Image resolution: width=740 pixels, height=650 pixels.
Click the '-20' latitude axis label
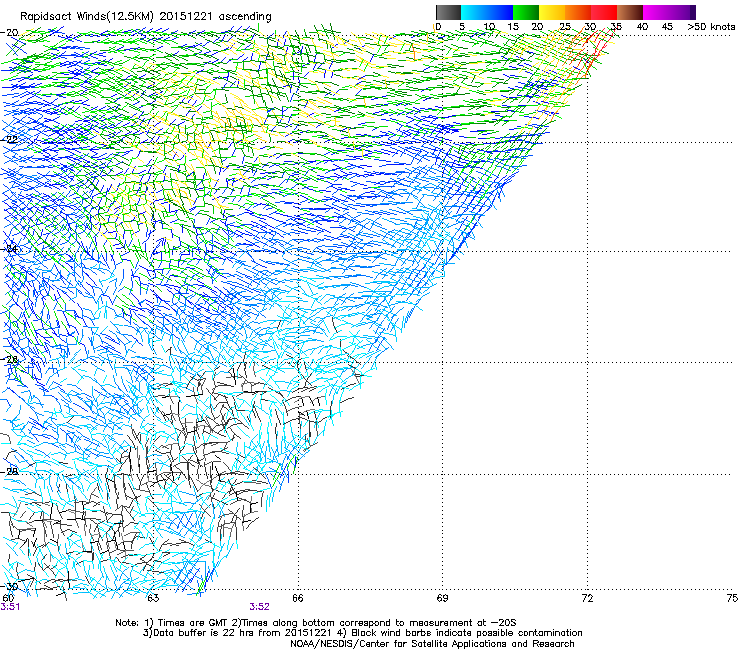point(9,33)
